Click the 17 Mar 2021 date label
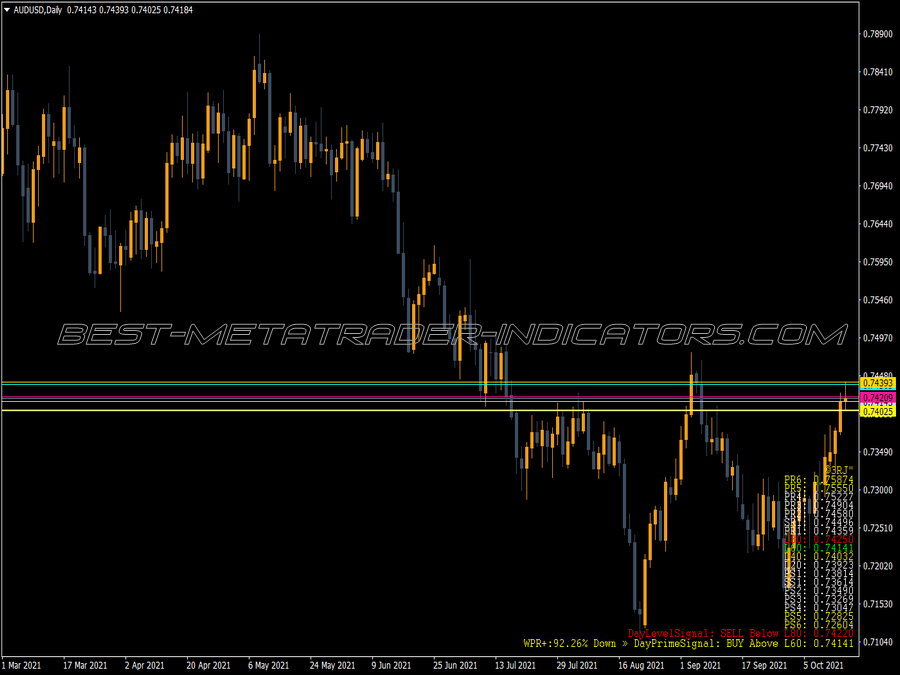Viewport: 900px width, 675px height. pos(84,665)
